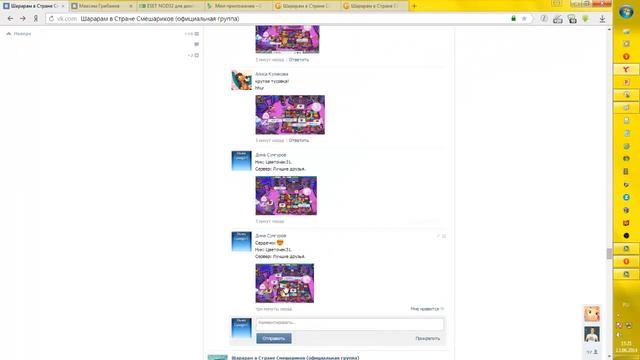Bookmark the page with the star icon
Image resolution: width=640 pixels, height=360 pixels.
click(x=524, y=19)
